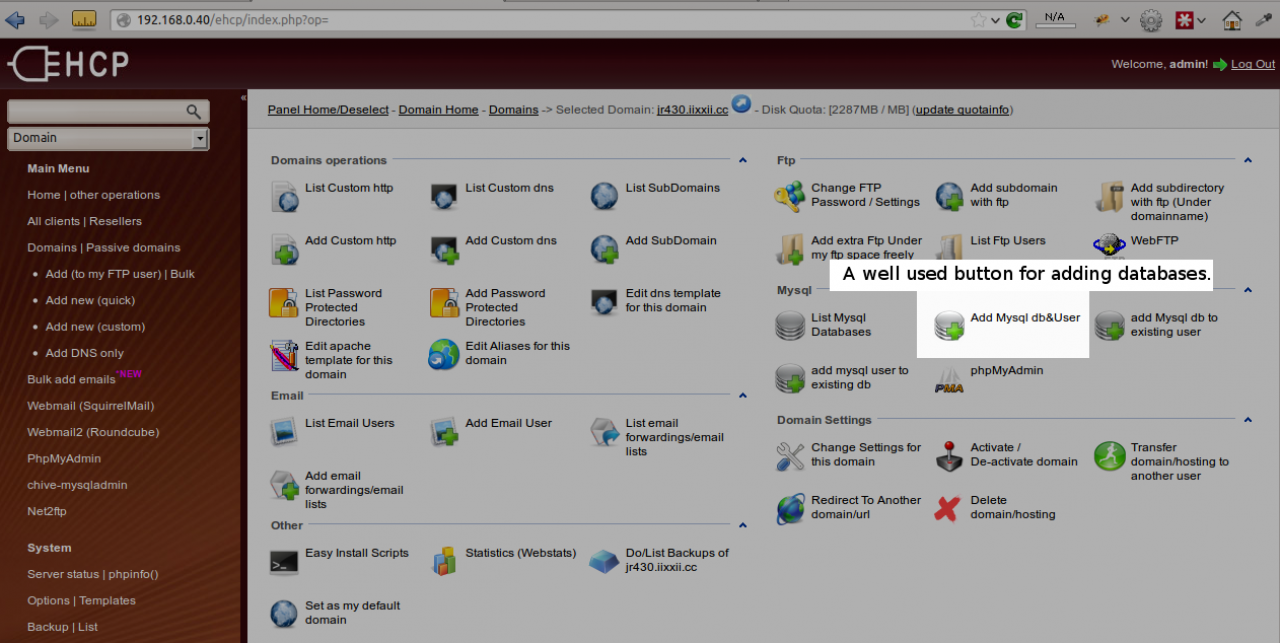Image resolution: width=1280 pixels, height=643 pixels.
Task: Open phpMyAdmin PMA icon
Action: [x=950, y=379]
